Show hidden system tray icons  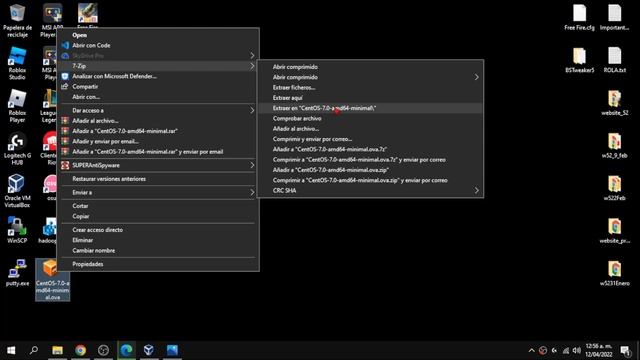pos(531,351)
